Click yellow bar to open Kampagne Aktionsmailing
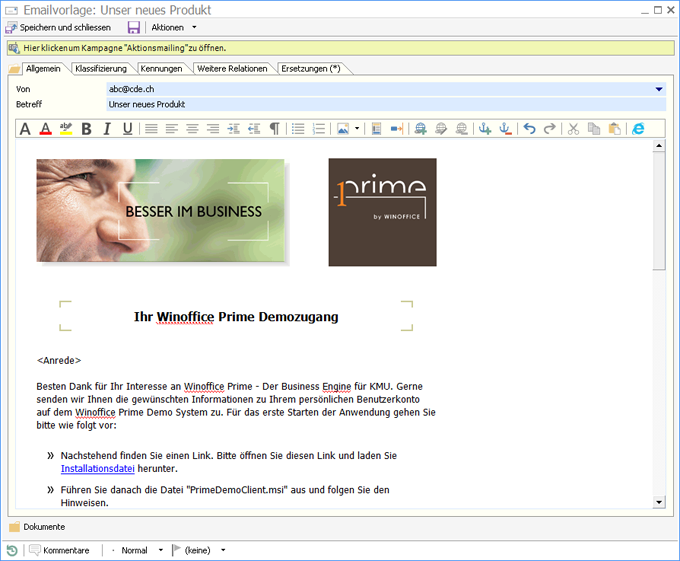The height and width of the screenshot is (561, 680). [x=340, y=48]
